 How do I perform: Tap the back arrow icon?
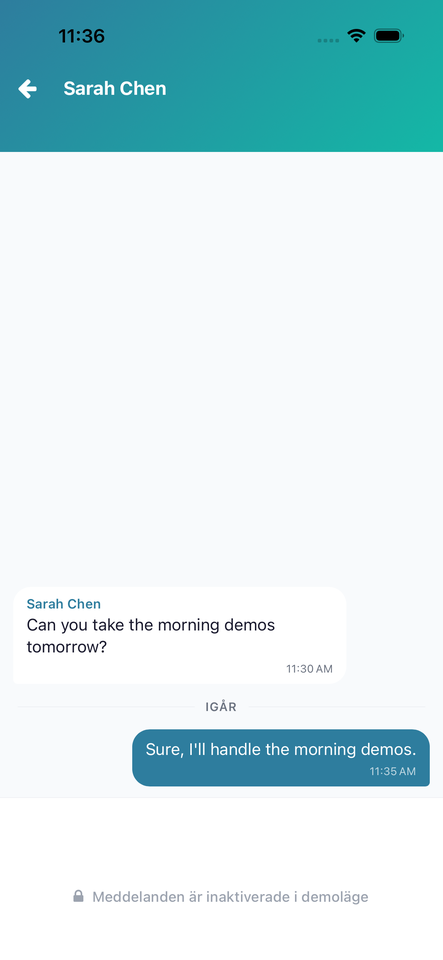(28, 89)
